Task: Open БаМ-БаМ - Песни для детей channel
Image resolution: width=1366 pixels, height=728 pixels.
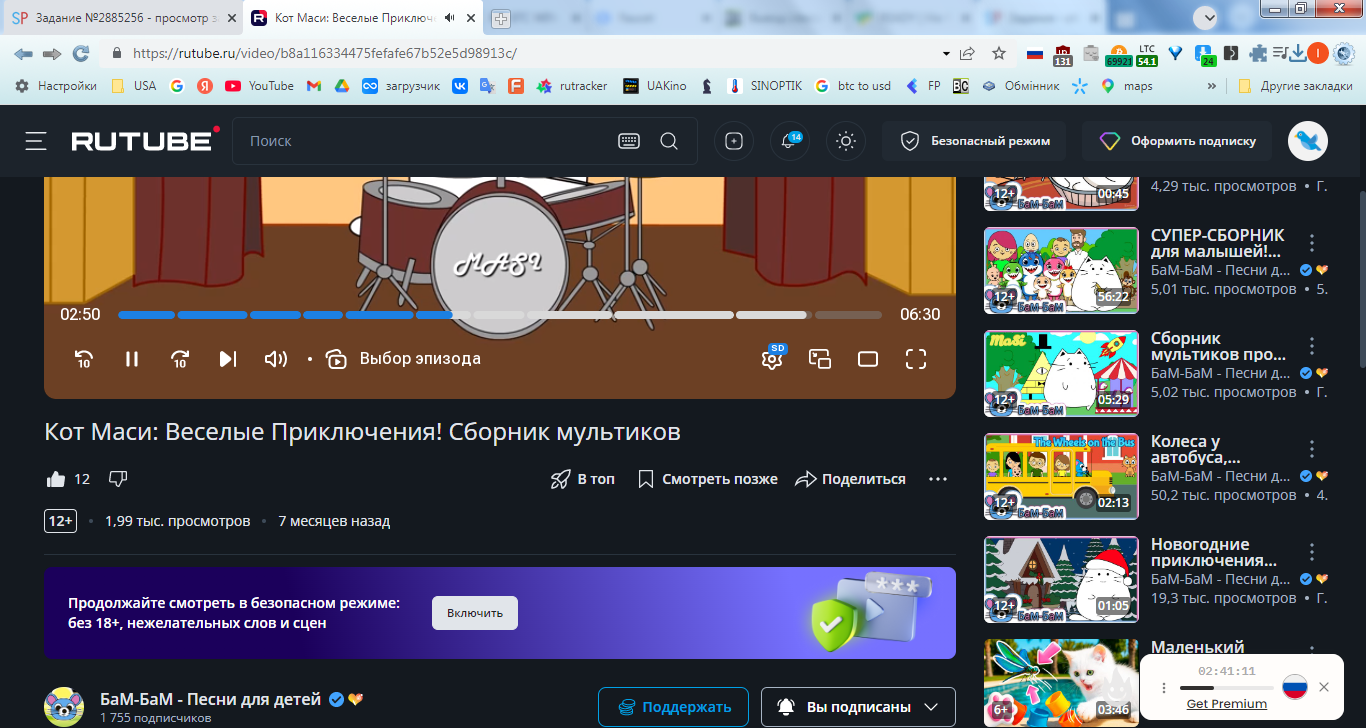Action: coord(210,699)
